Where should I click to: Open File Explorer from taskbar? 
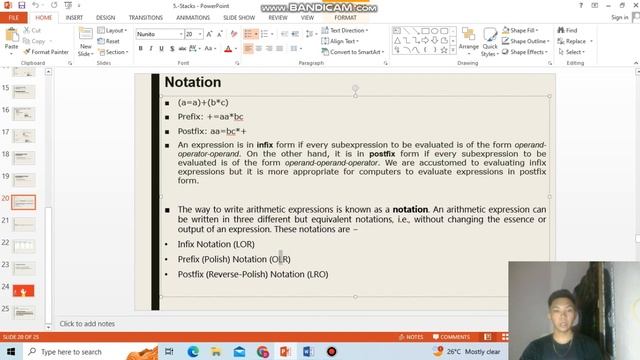(x=216, y=351)
